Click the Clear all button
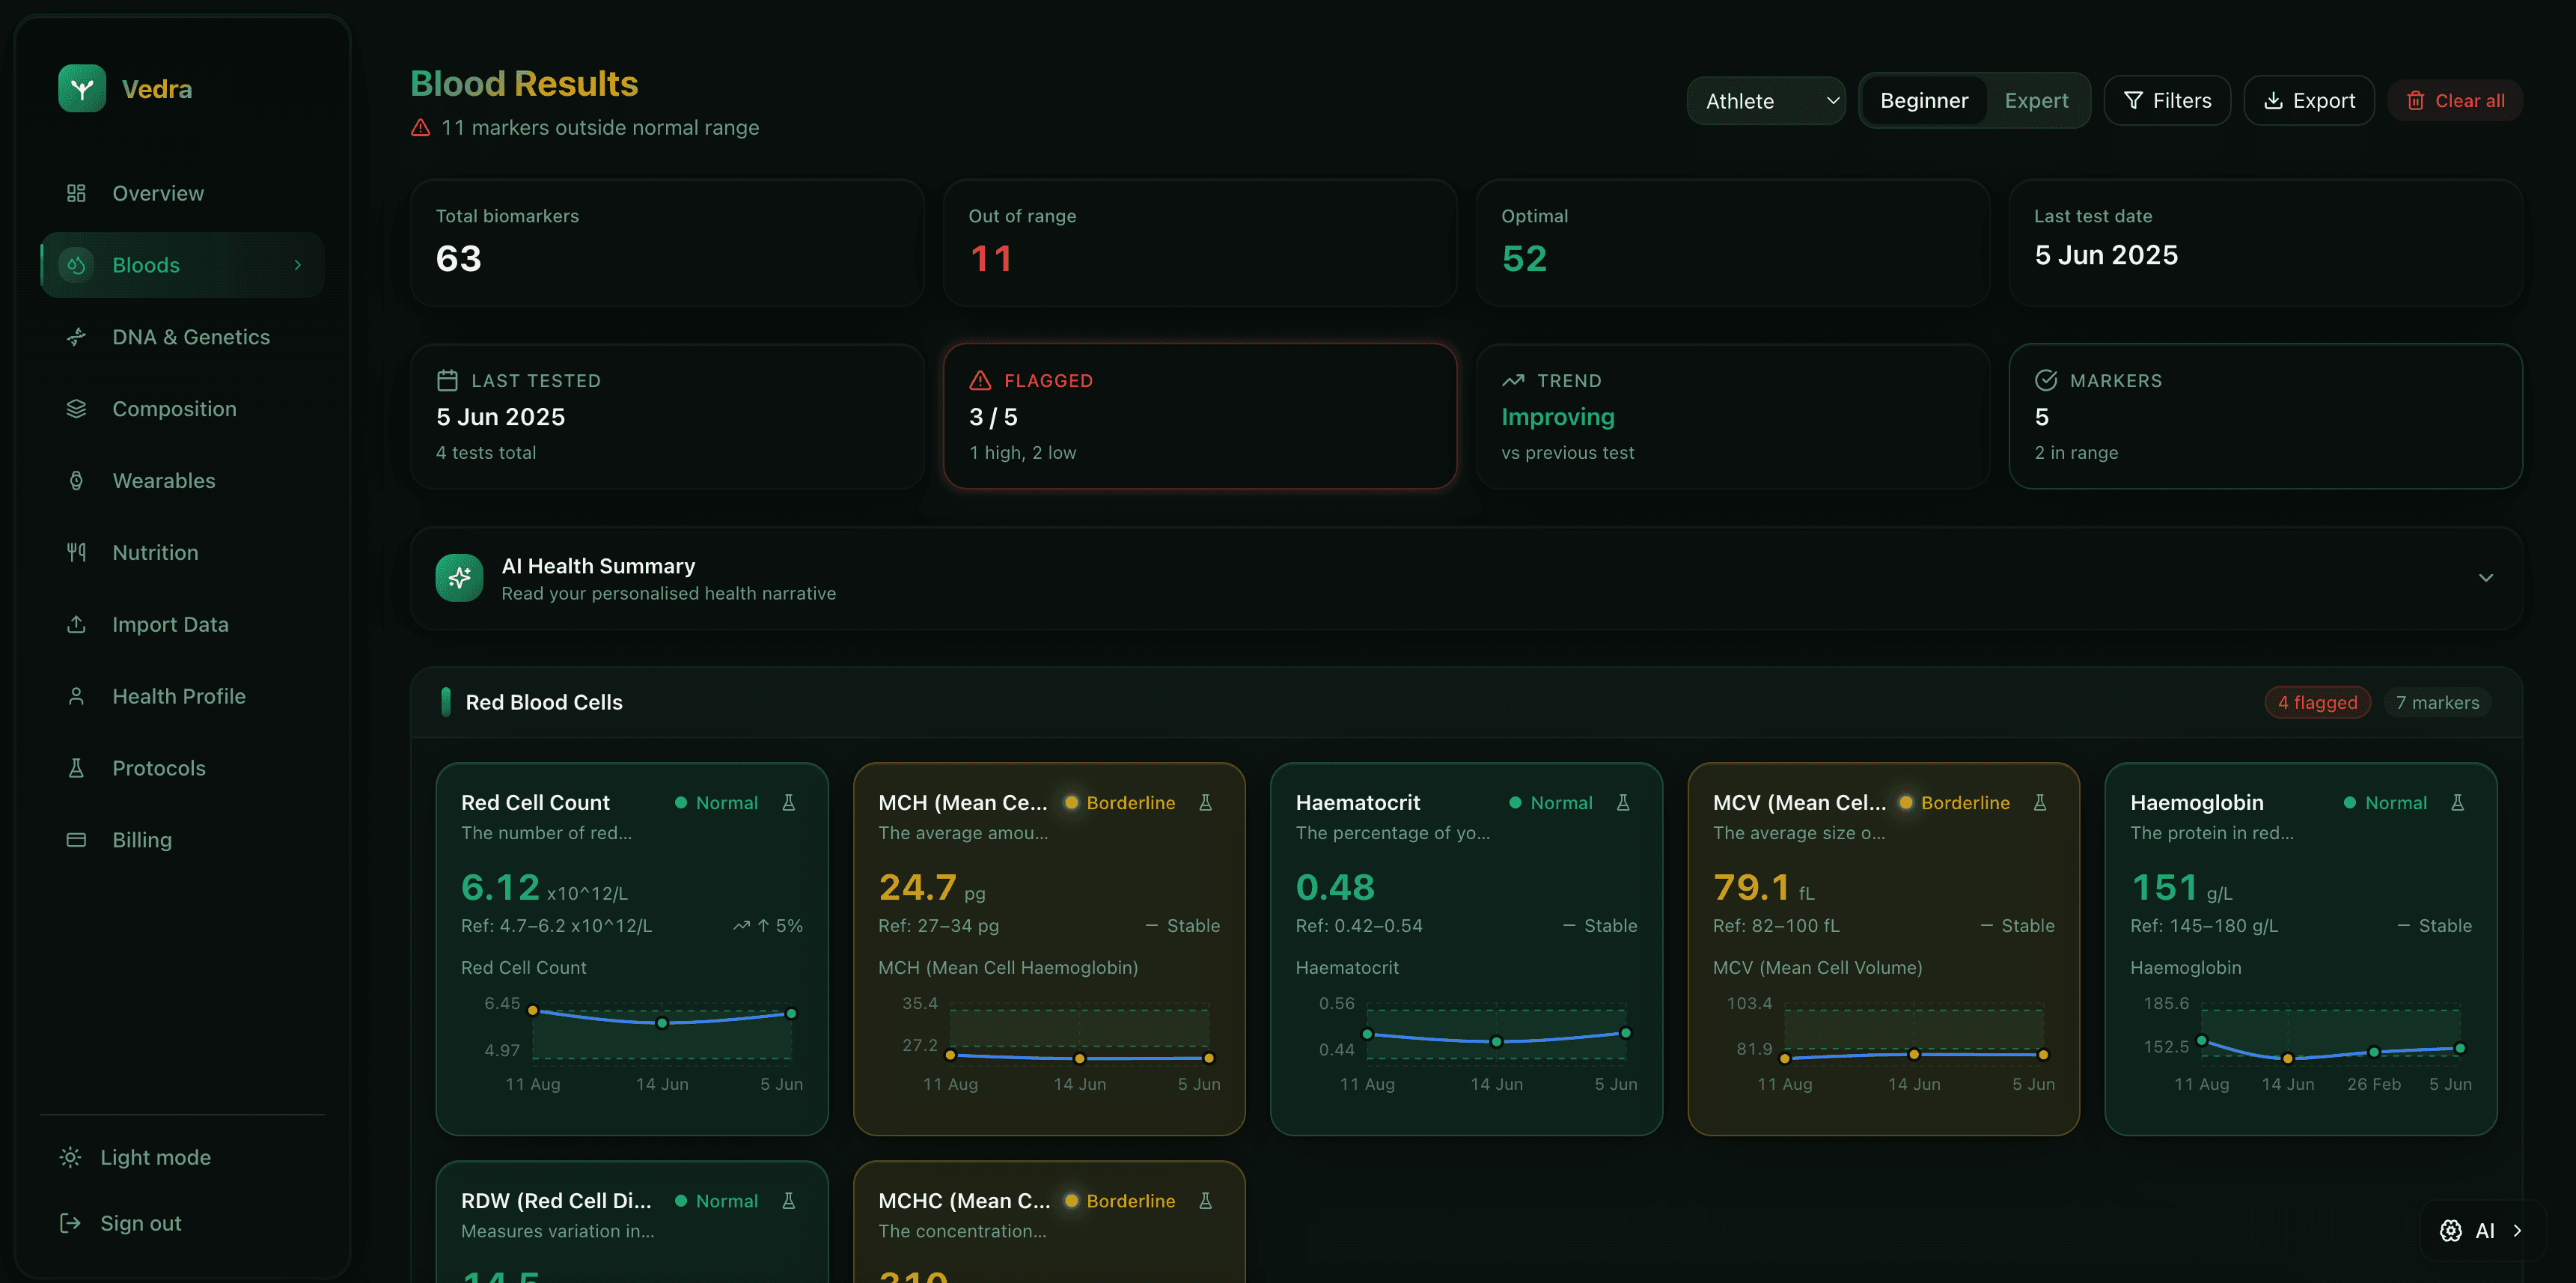This screenshot has height=1283, width=2576. click(2455, 101)
